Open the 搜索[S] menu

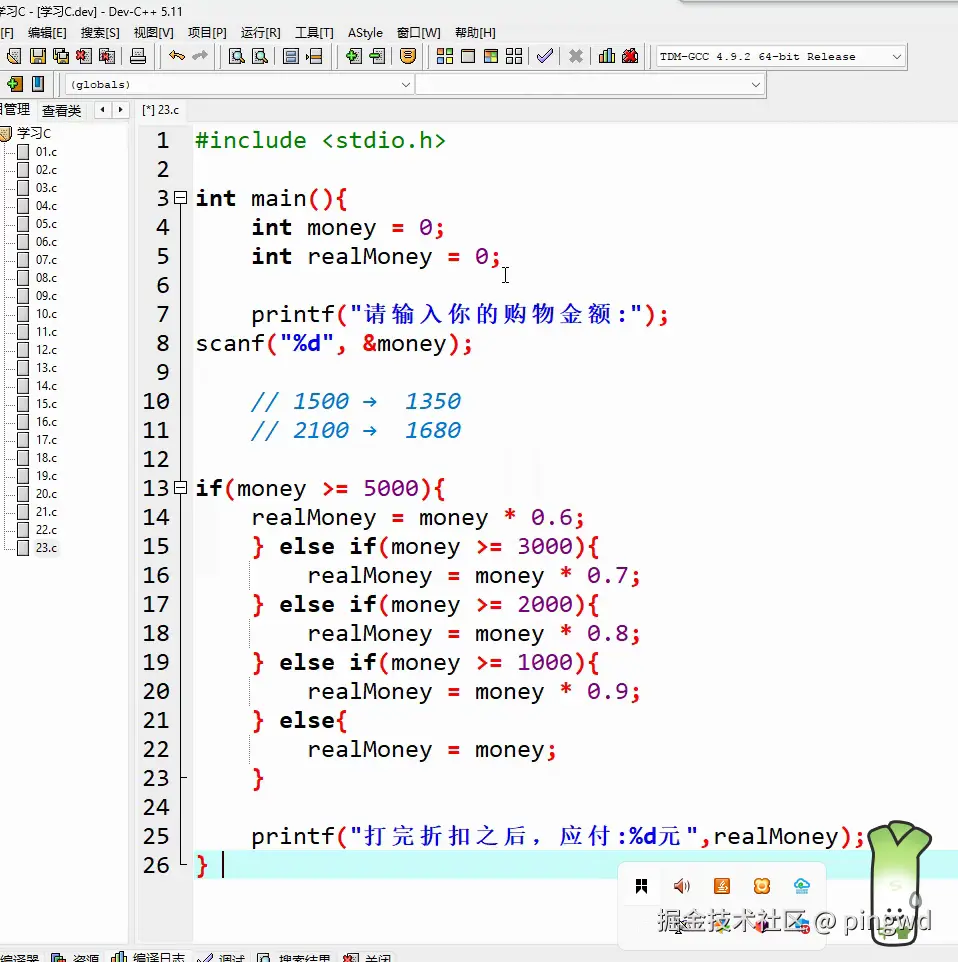100,33
